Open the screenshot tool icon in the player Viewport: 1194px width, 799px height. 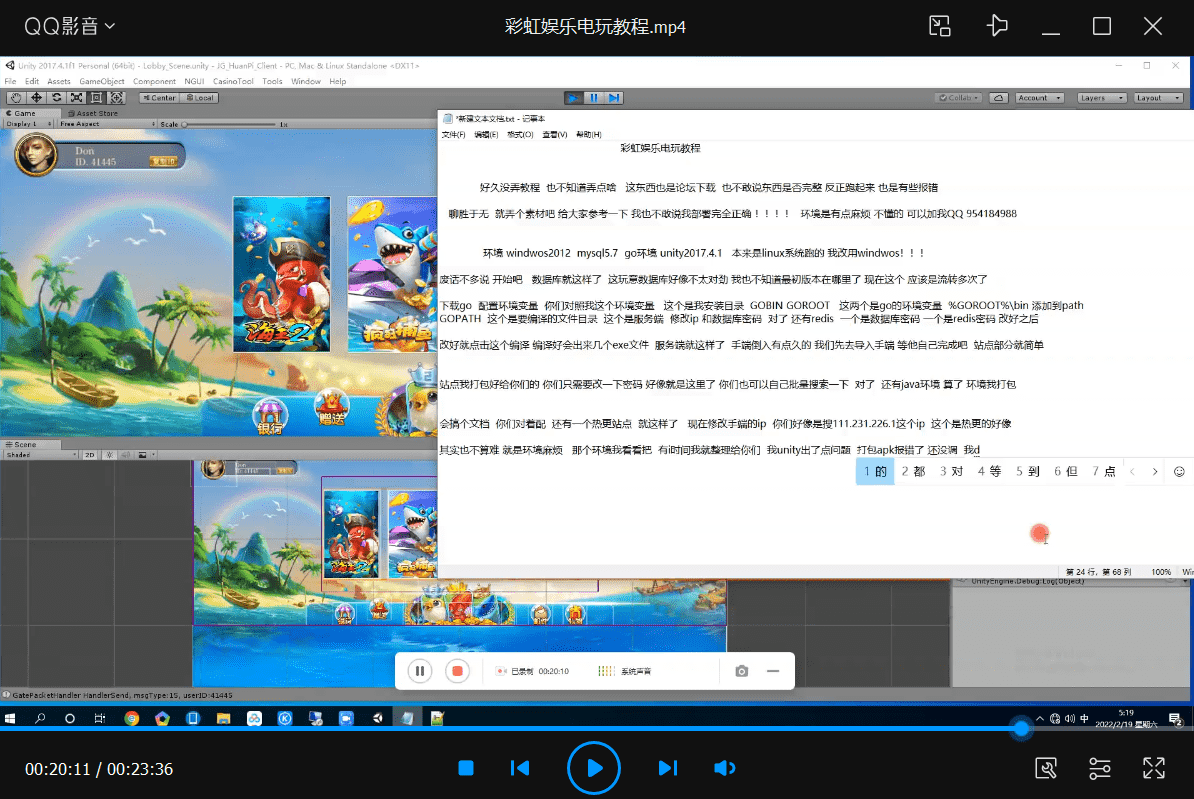1046,768
